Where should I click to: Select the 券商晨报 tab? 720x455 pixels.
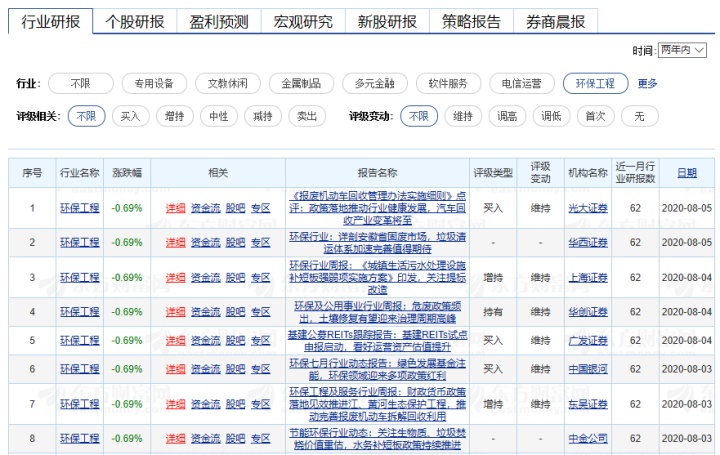click(555, 21)
